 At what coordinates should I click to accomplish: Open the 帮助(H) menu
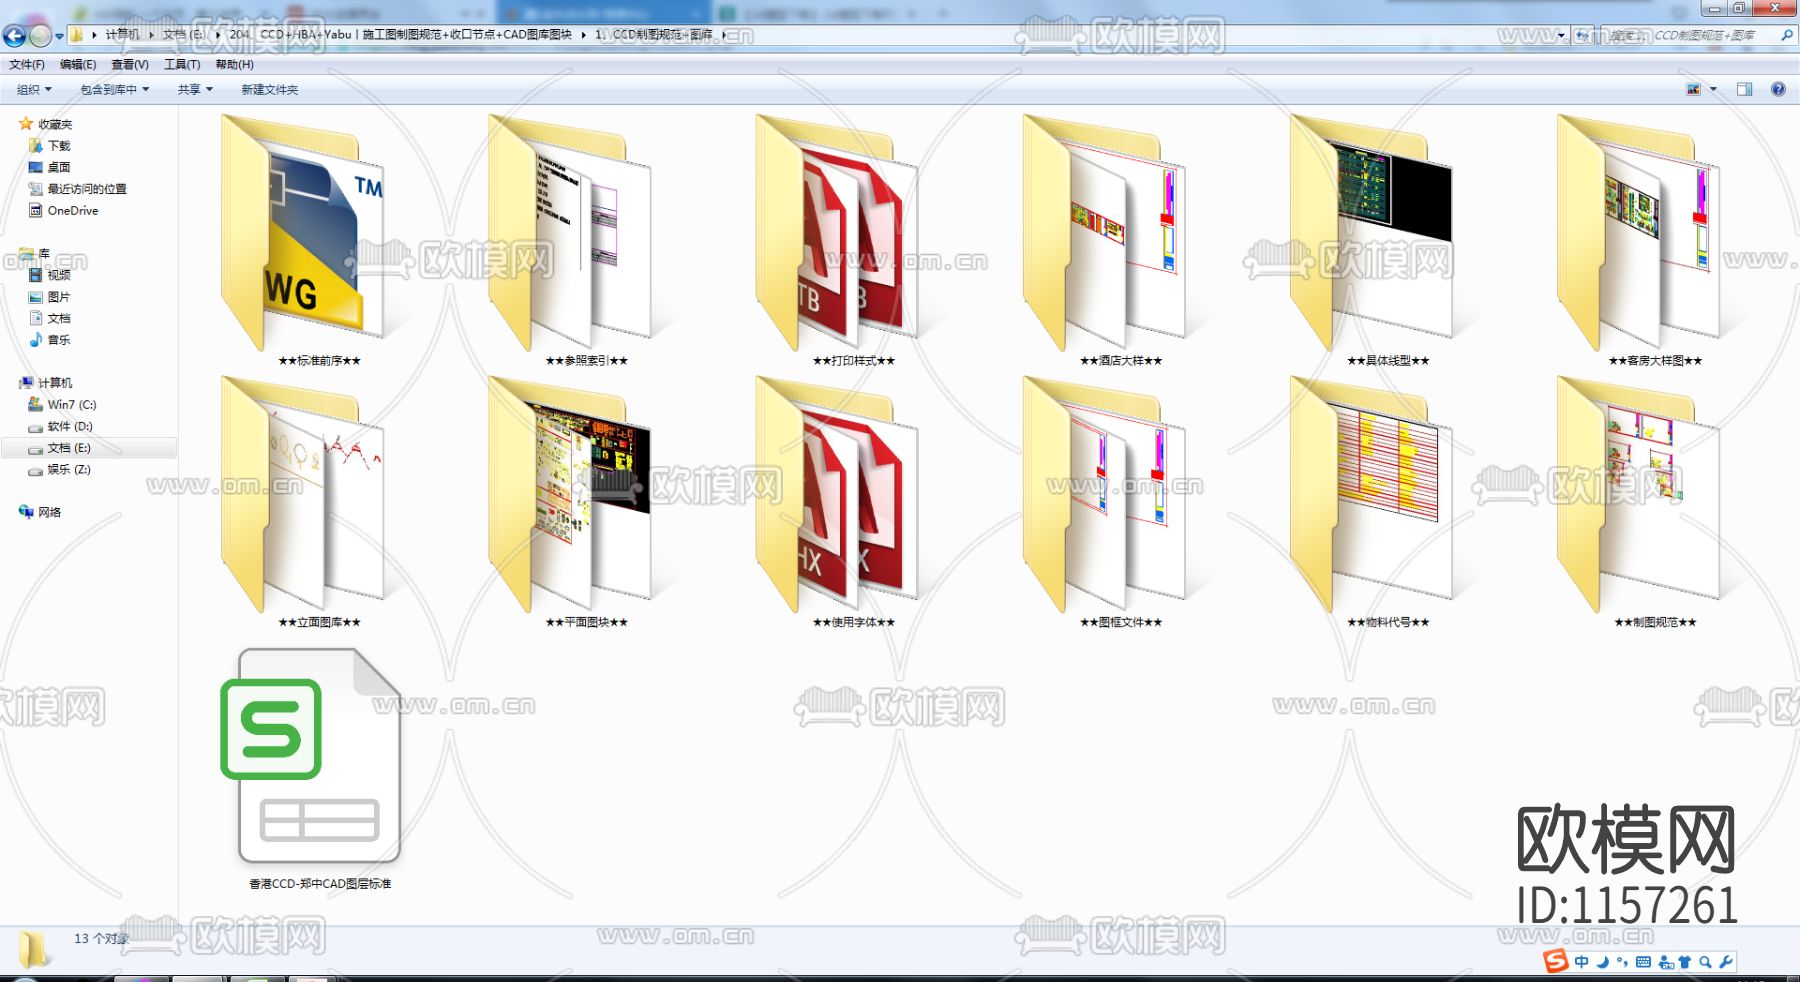[234, 64]
